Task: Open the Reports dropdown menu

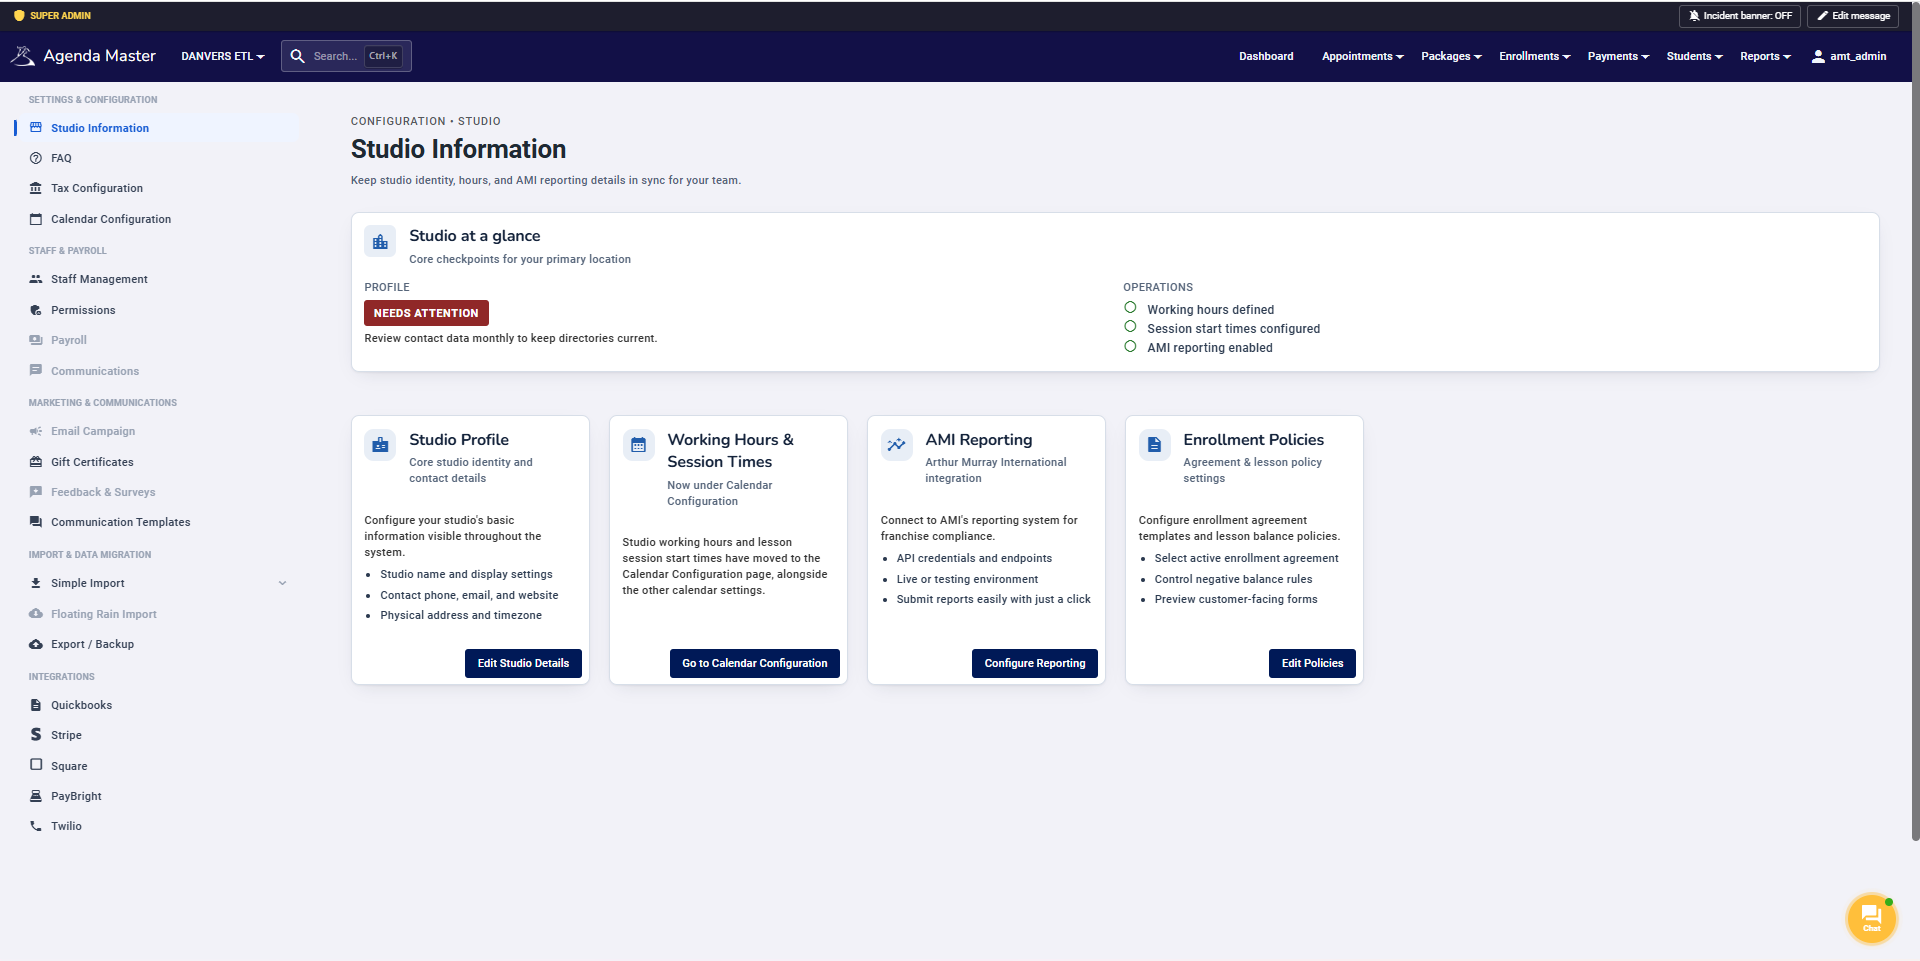Action: point(1765,56)
